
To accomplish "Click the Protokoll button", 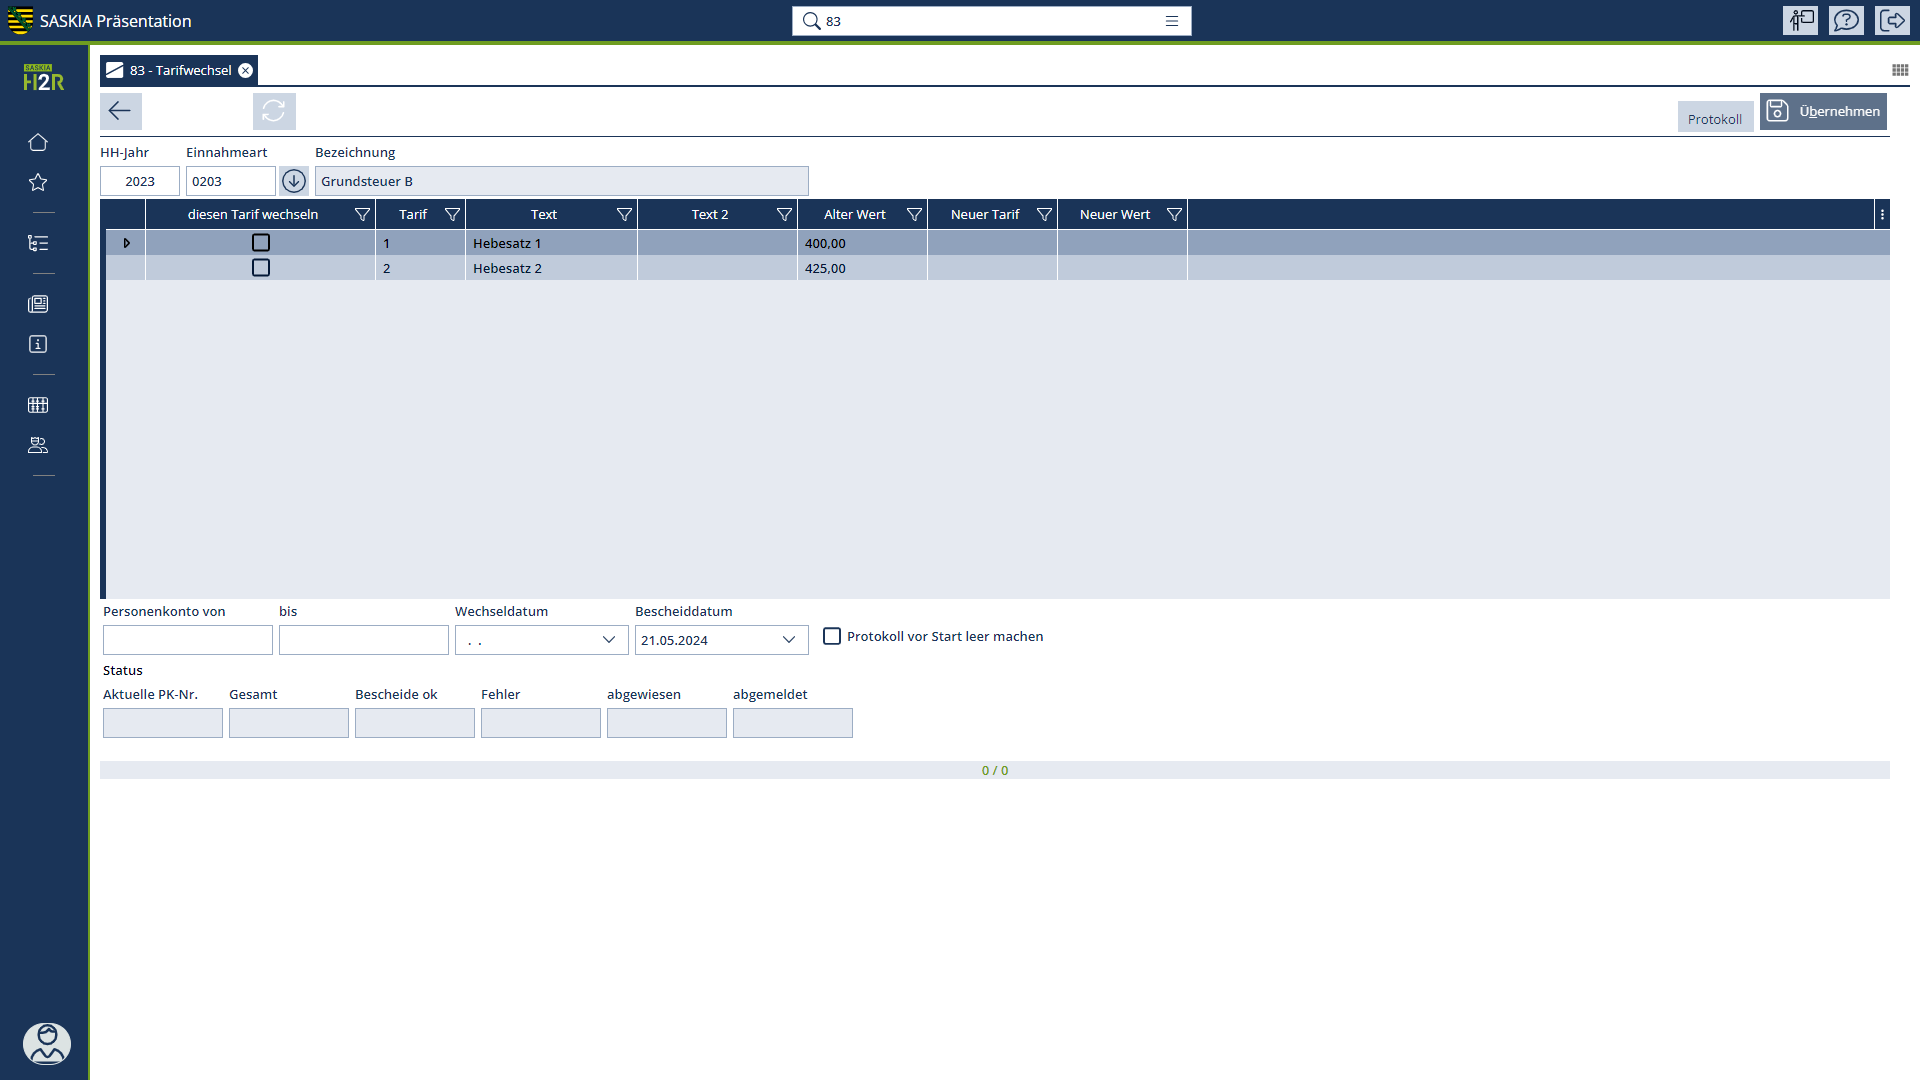I will coord(1714,118).
